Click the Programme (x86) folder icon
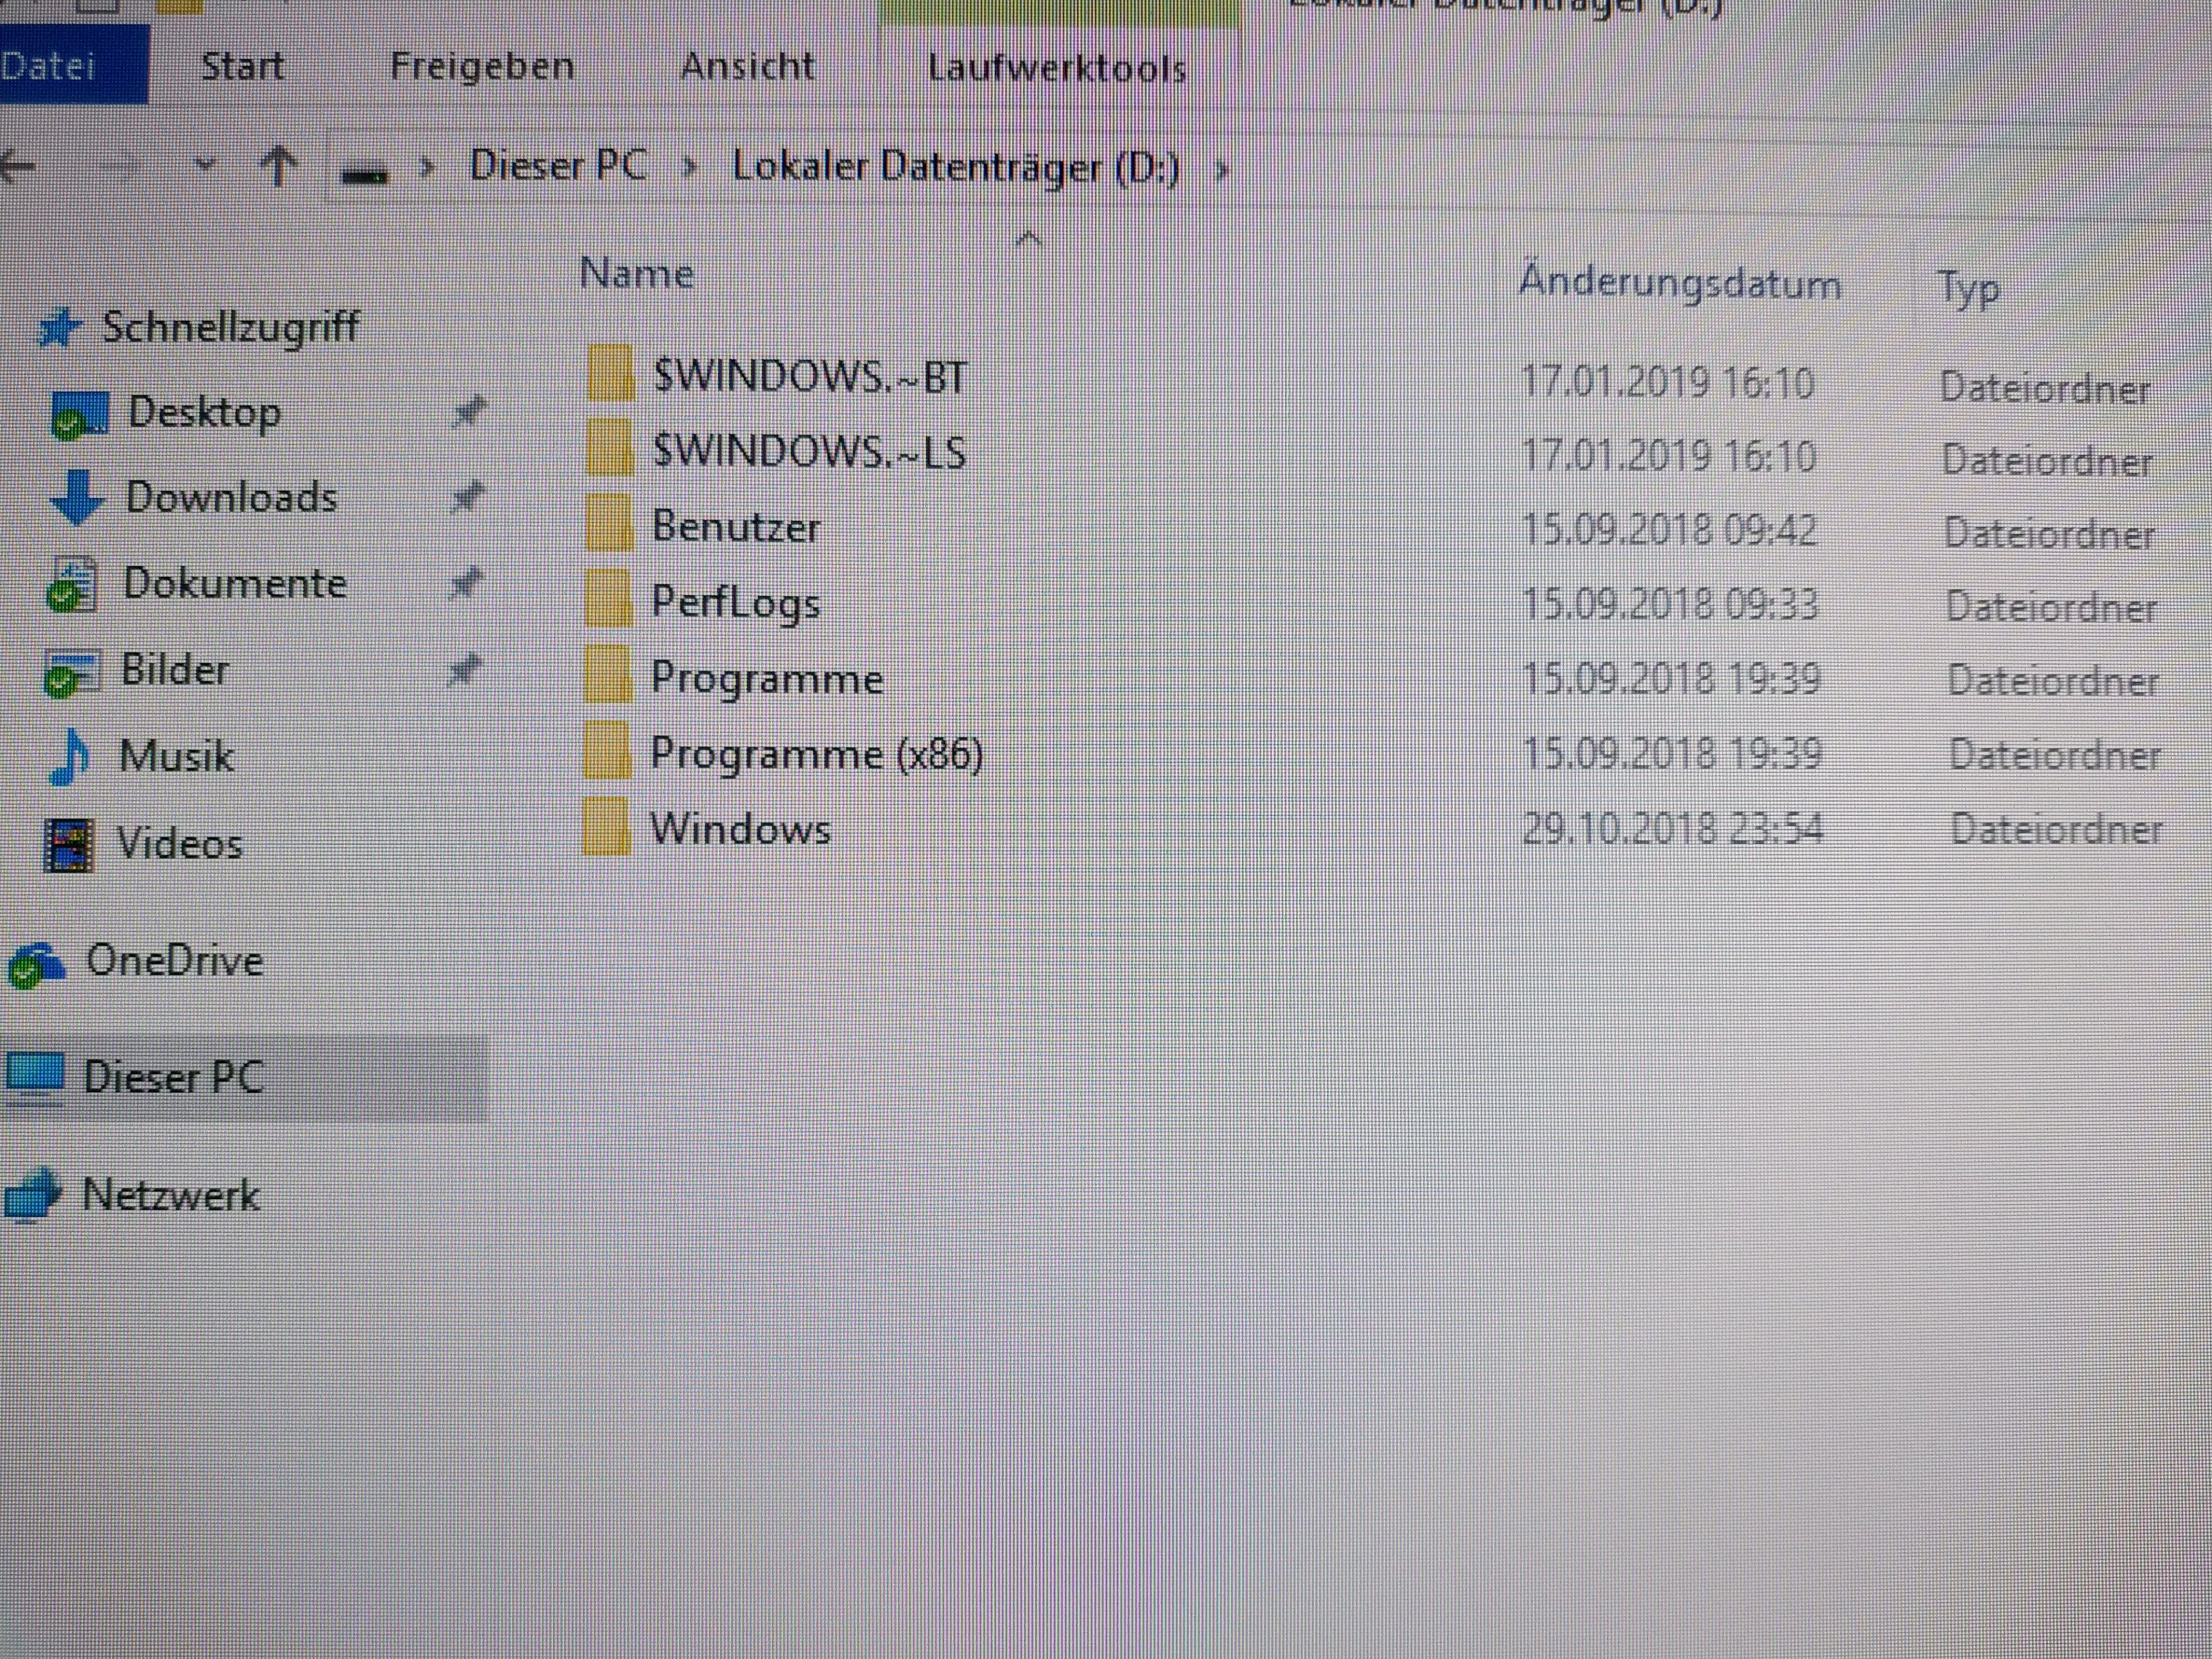Viewport: 2212px width, 1659px height. click(607, 750)
